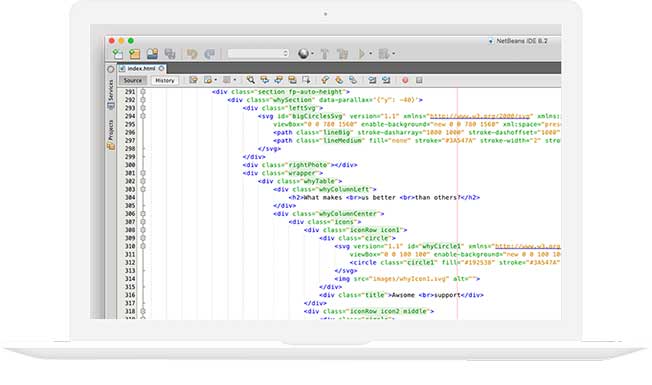This screenshot has width=652, height=385.
Task: Click the browser globe icon
Action: pos(304,54)
